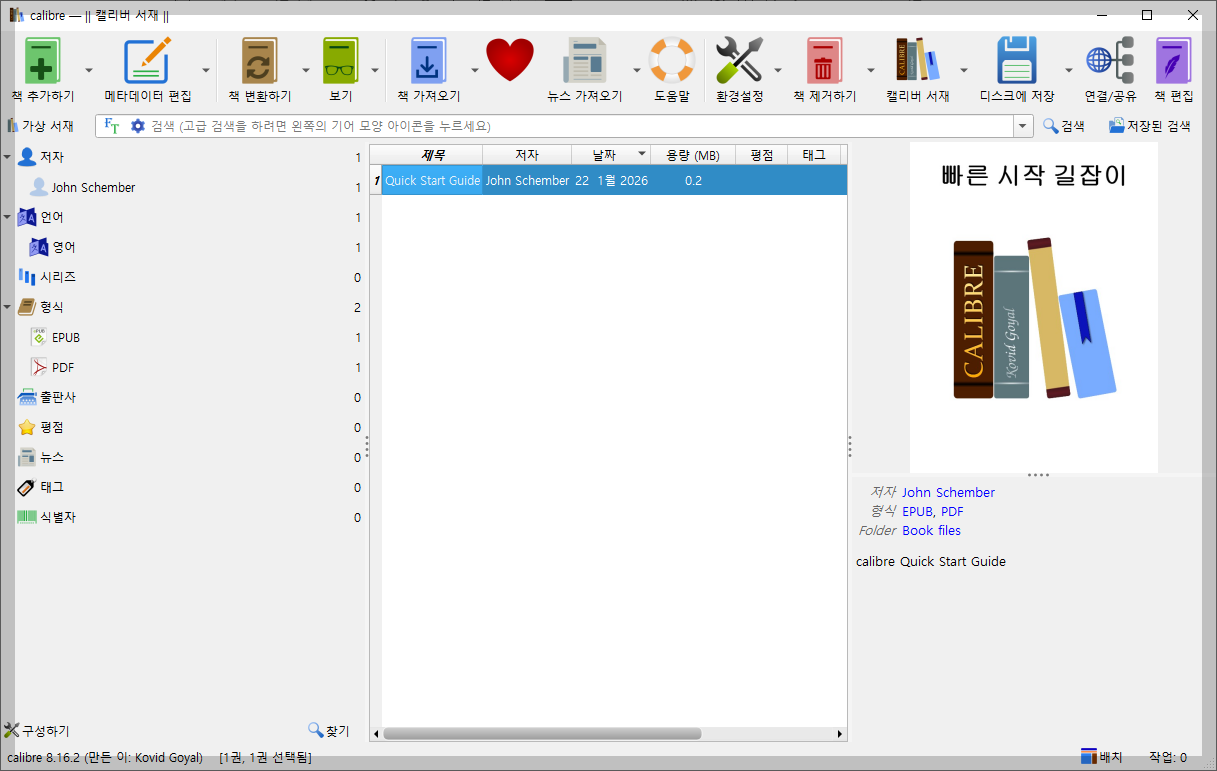Click the full-text search FT icon
Image resolution: width=1217 pixels, height=771 pixels.
point(112,126)
